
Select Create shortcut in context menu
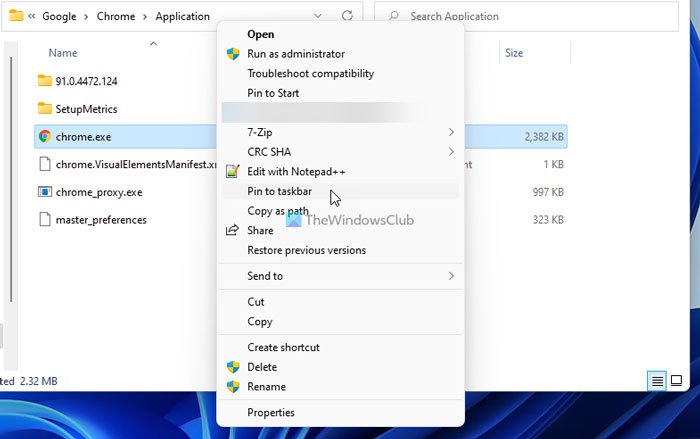tap(283, 347)
